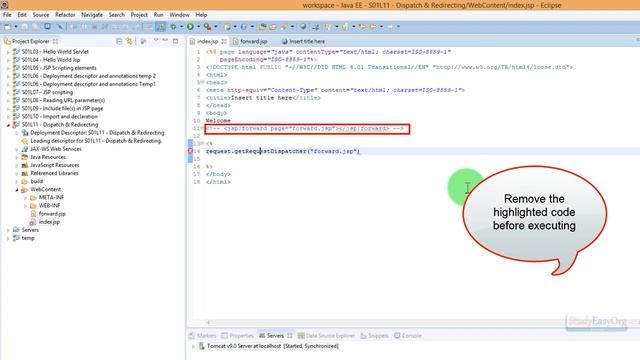This screenshot has height=360, width=640.
Task: Open the Edit menu
Action: pyautogui.click(x=22, y=15)
